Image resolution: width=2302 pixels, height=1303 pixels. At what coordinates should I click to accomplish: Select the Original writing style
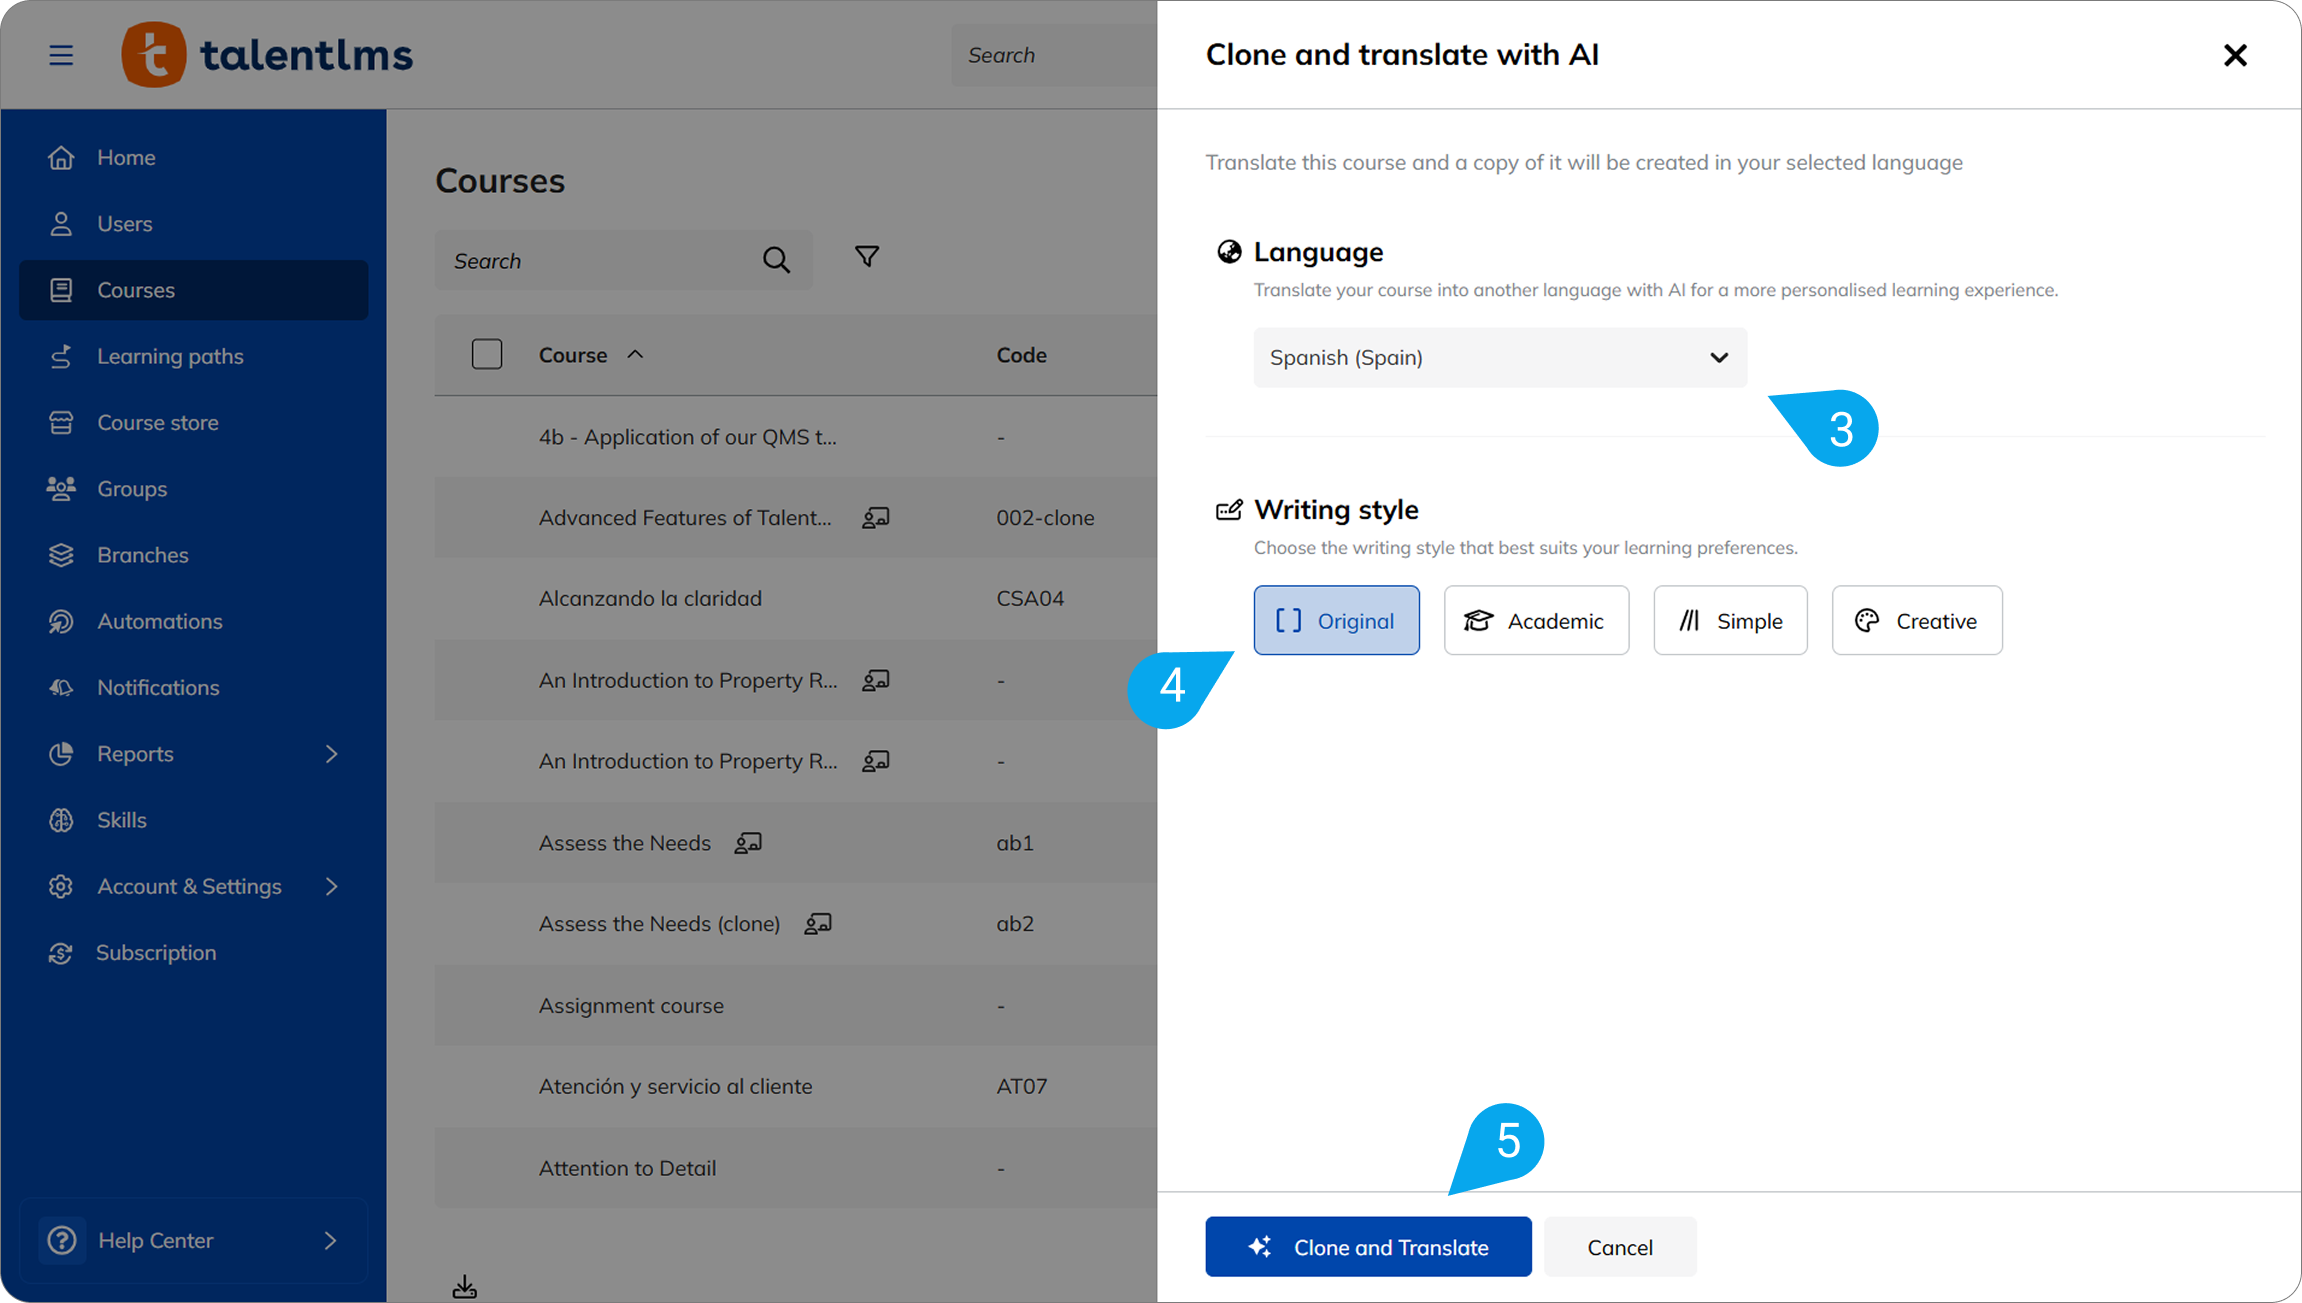point(1336,621)
